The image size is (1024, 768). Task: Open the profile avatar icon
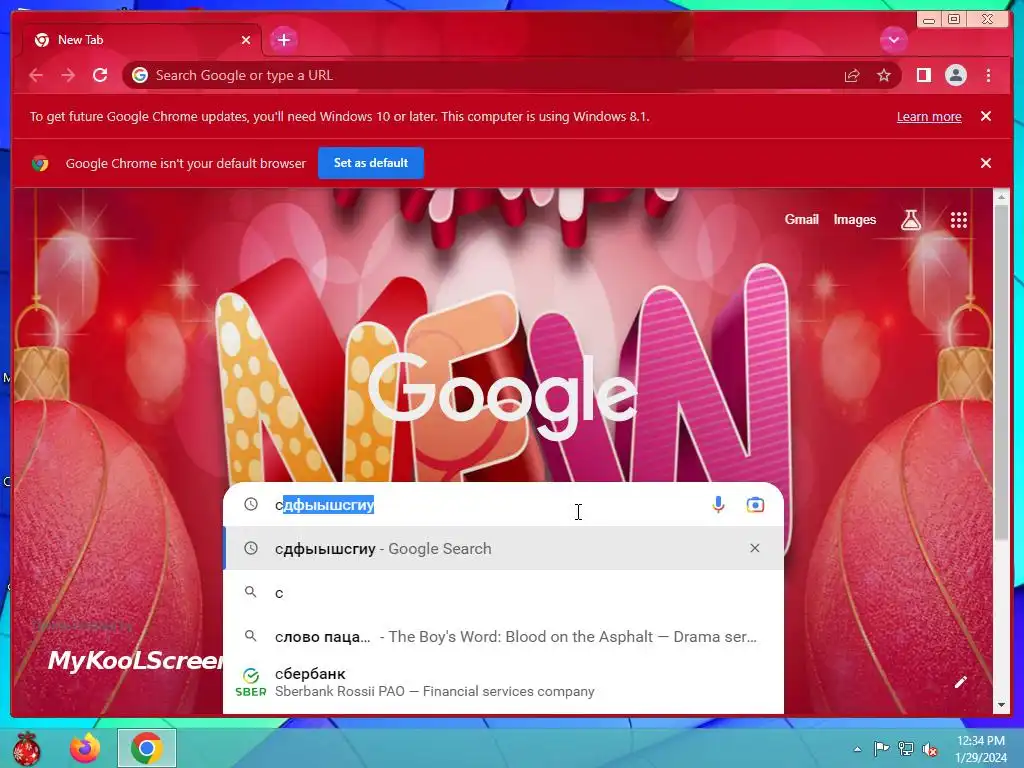click(955, 76)
